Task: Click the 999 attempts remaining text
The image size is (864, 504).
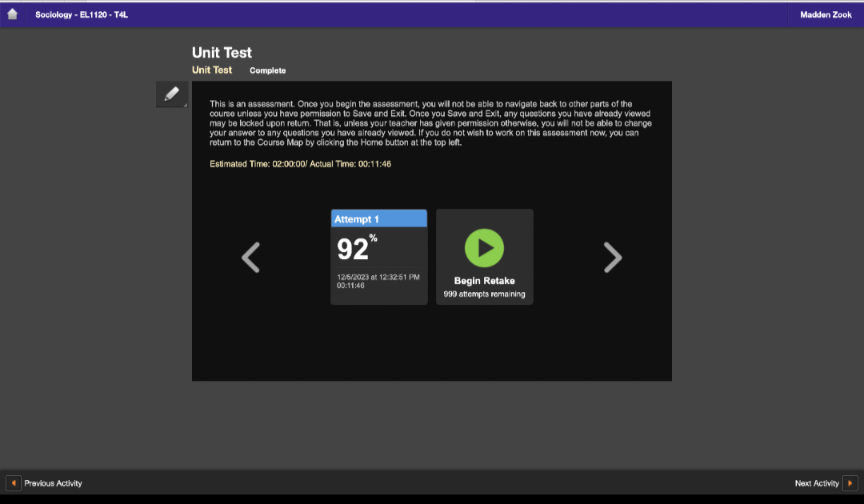Action: pos(484,294)
